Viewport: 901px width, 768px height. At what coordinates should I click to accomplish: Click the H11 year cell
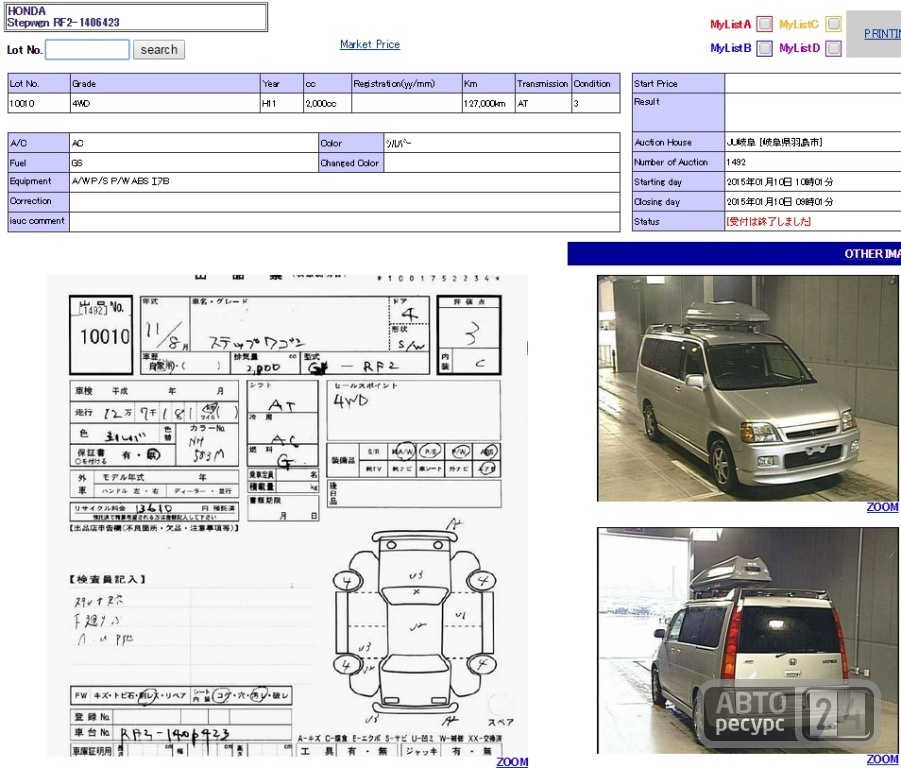(282, 103)
